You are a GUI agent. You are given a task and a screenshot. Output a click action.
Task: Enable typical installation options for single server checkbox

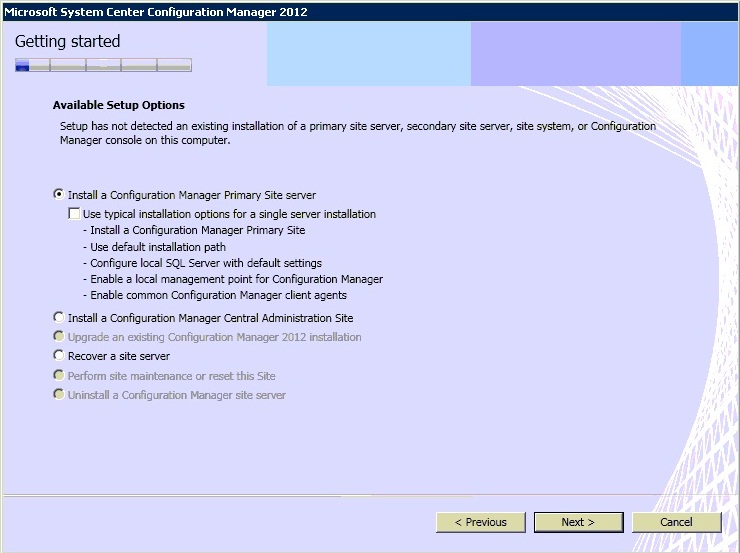pyautogui.click(x=74, y=214)
